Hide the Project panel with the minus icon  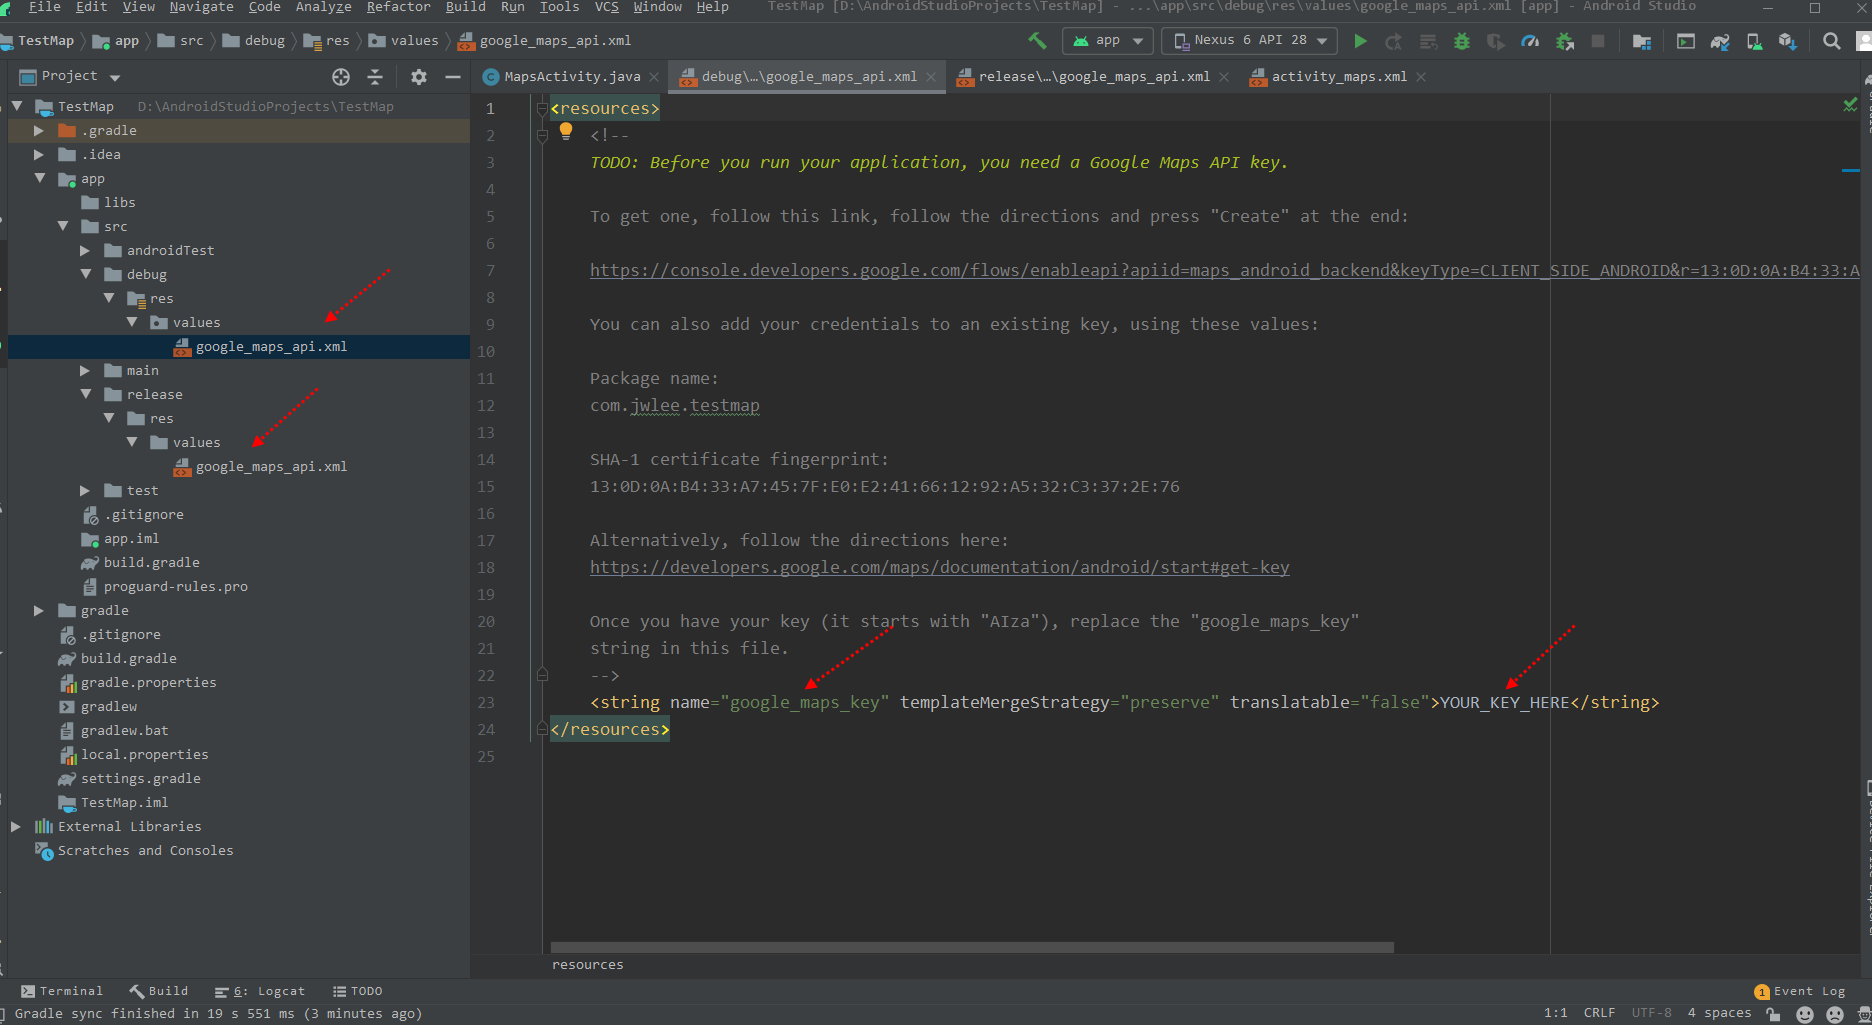(453, 77)
